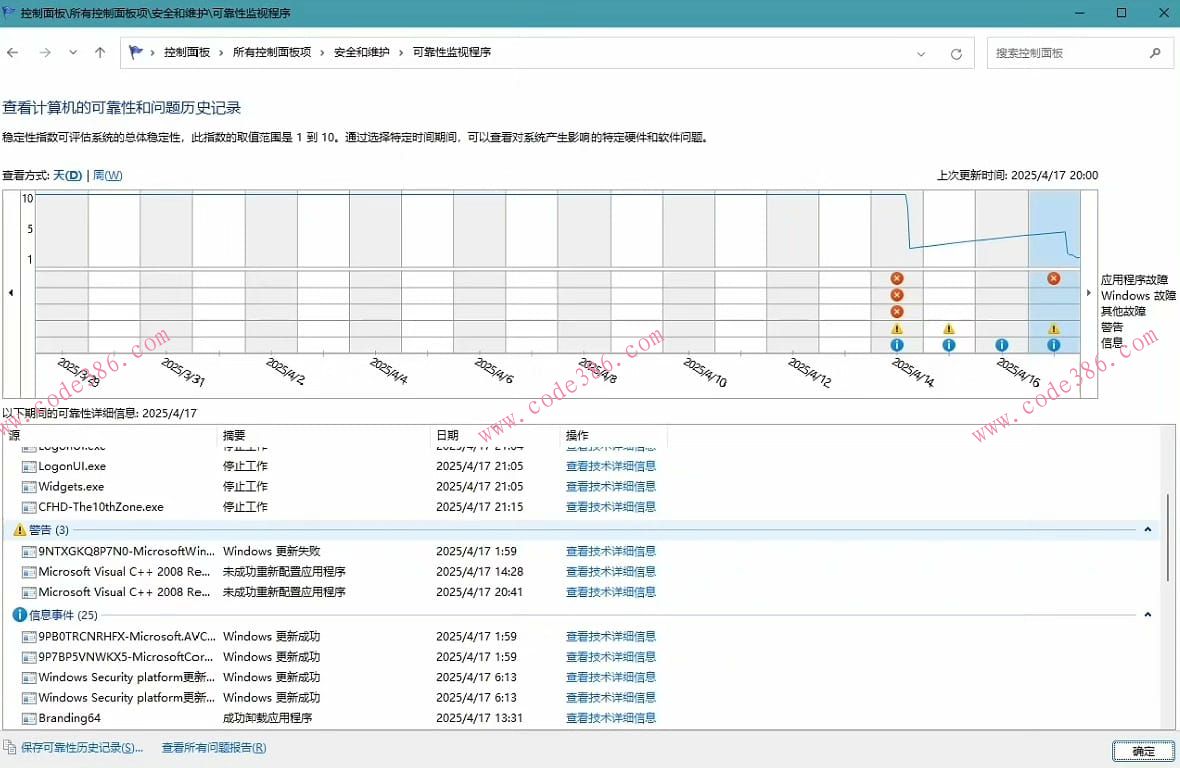The width and height of the screenshot is (1180, 768).
Task: Click the back navigation arrow
Action: pos(13,53)
